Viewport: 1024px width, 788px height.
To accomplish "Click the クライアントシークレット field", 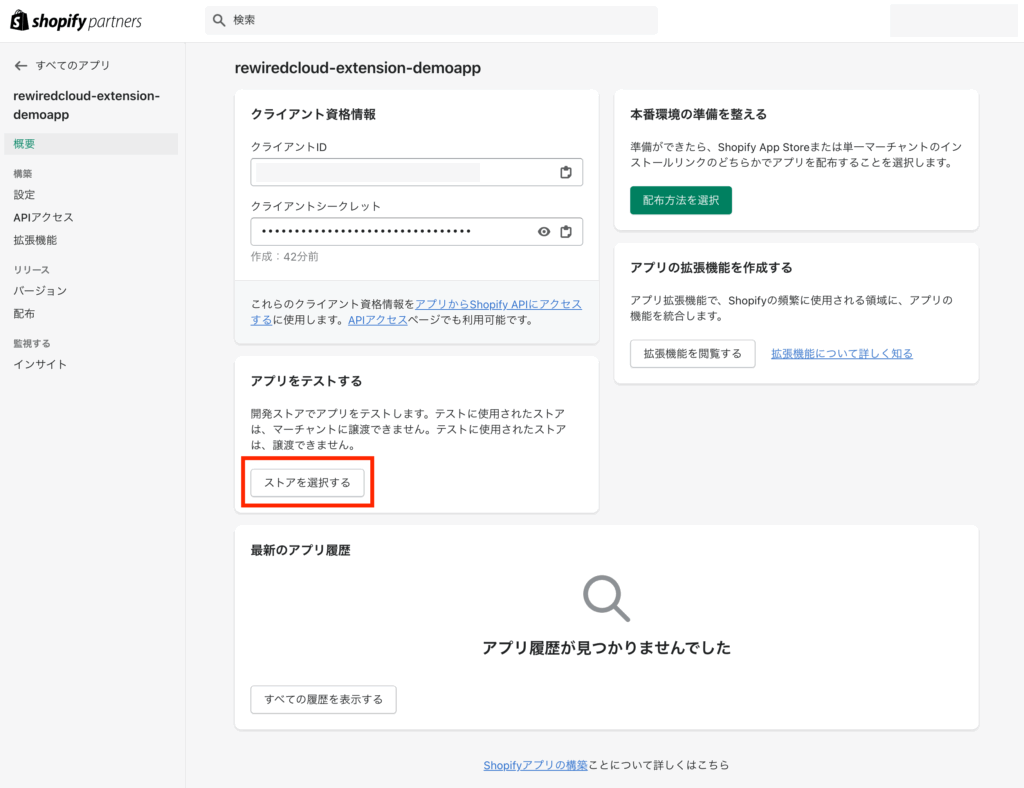I will (x=417, y=232).
